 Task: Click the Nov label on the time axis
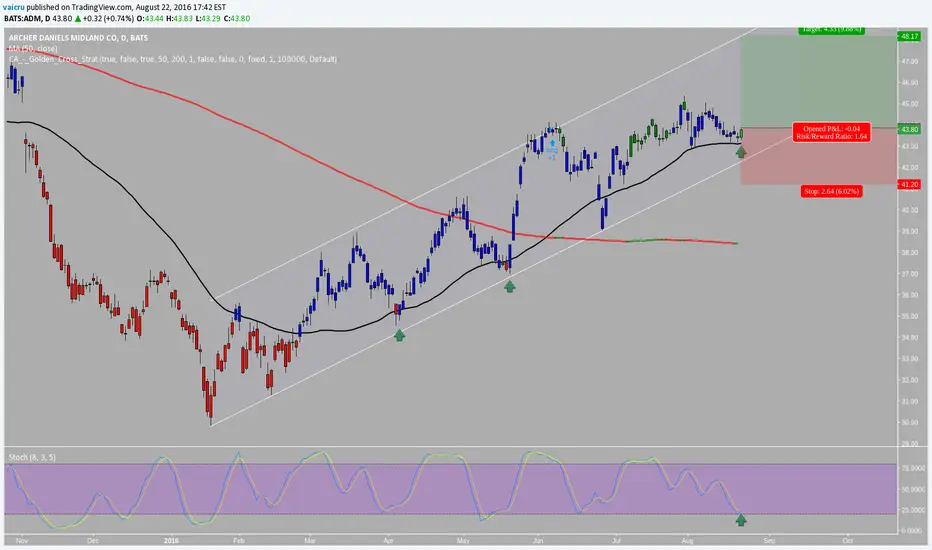pyautogui.click(x=22, y=541)
